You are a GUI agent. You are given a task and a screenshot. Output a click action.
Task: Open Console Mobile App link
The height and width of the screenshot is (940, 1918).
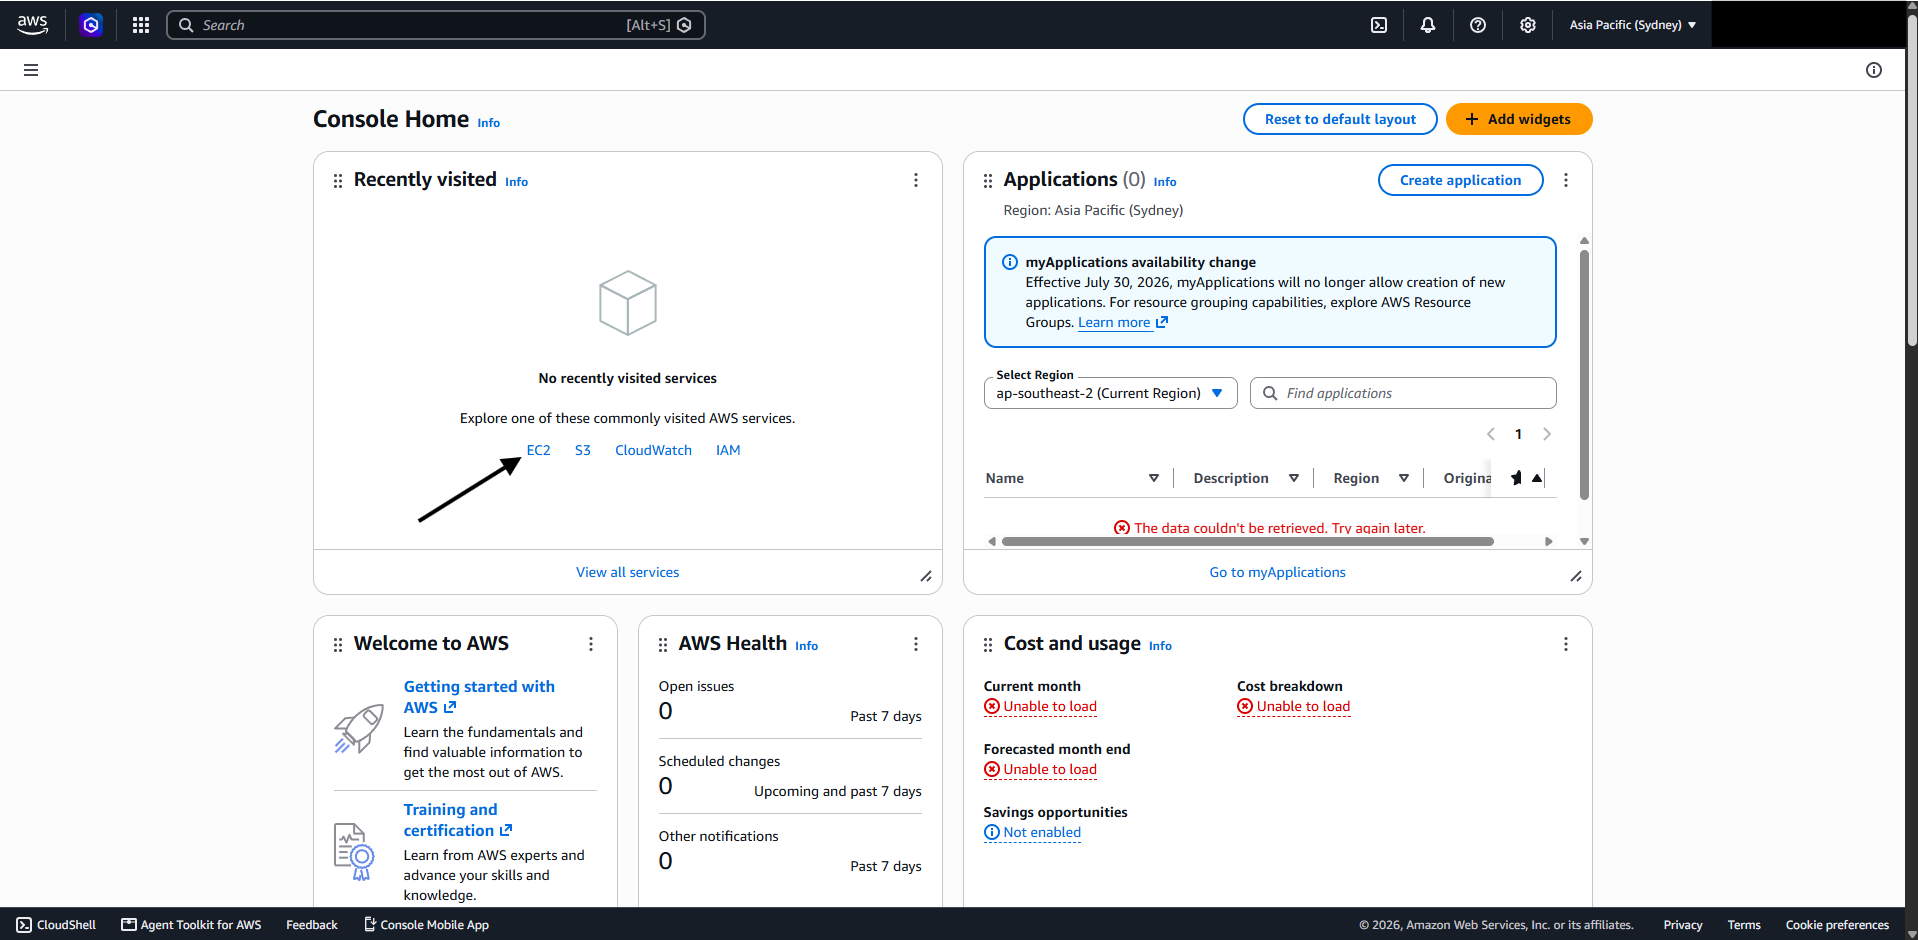(426, 925)
